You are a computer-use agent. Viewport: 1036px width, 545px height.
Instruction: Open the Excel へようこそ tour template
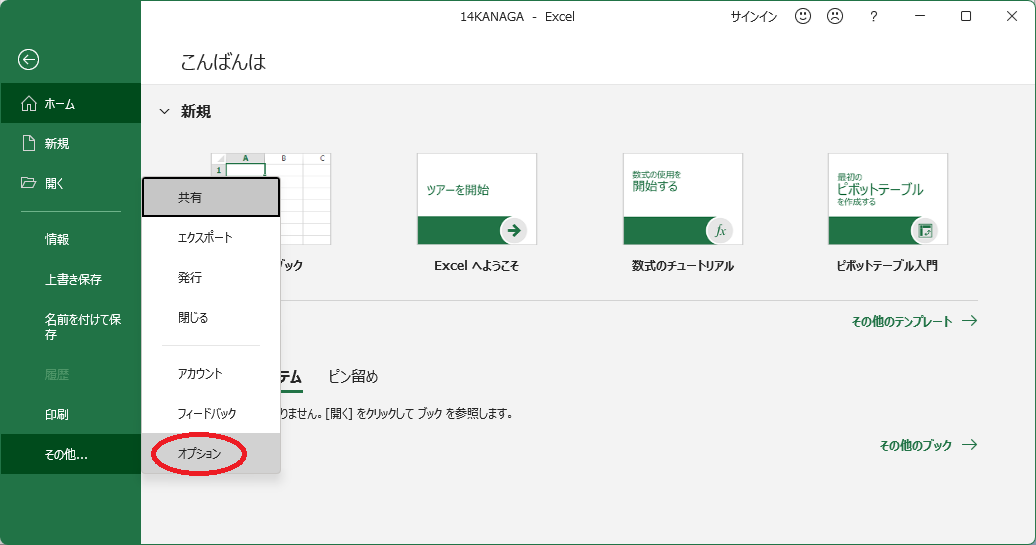click(476, 199)
